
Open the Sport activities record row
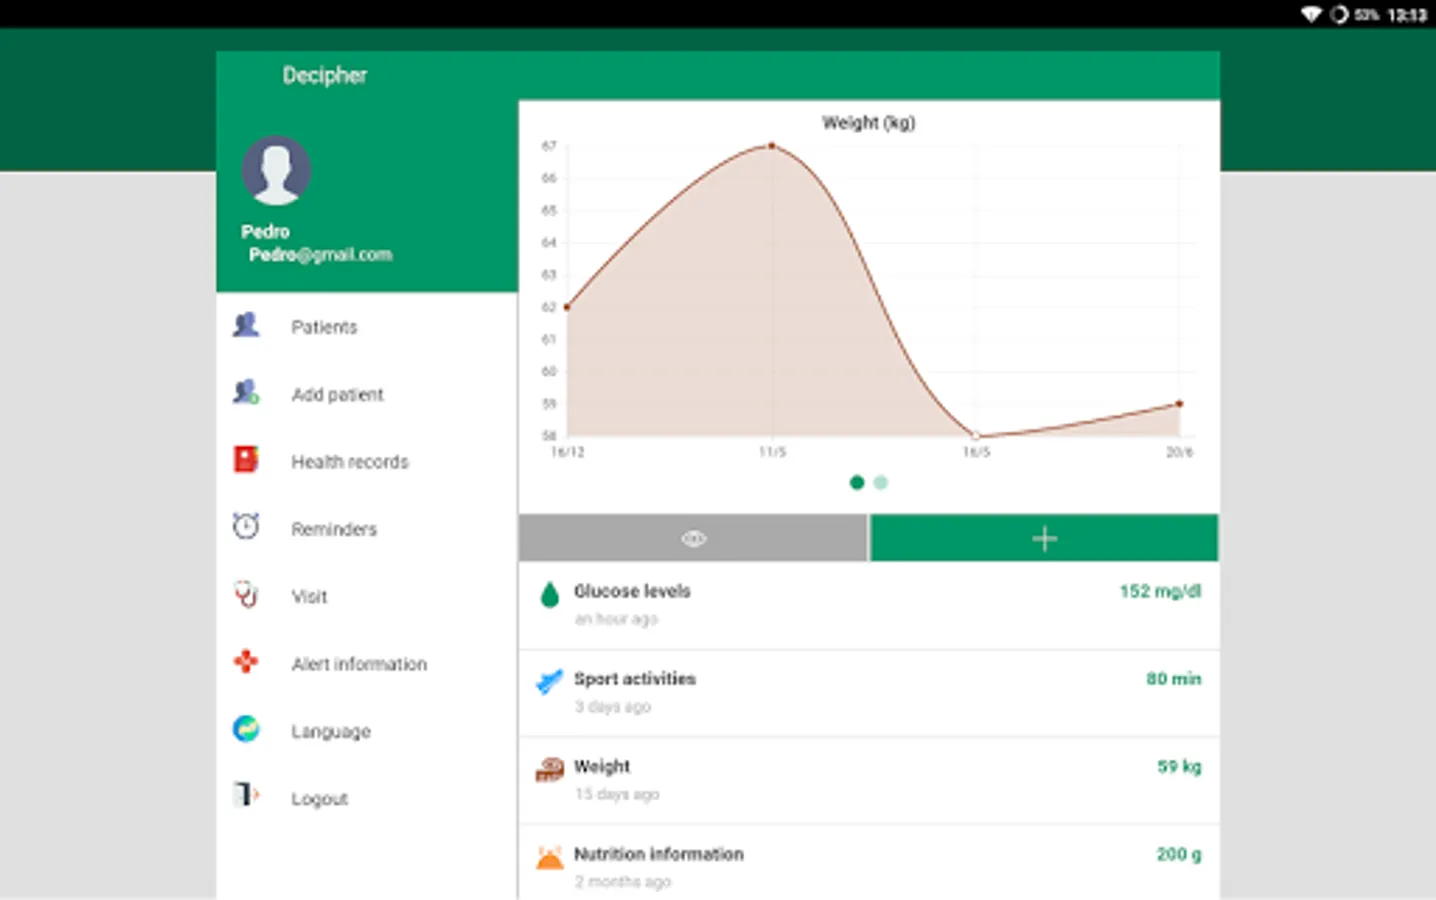click(x=869, y=693)
